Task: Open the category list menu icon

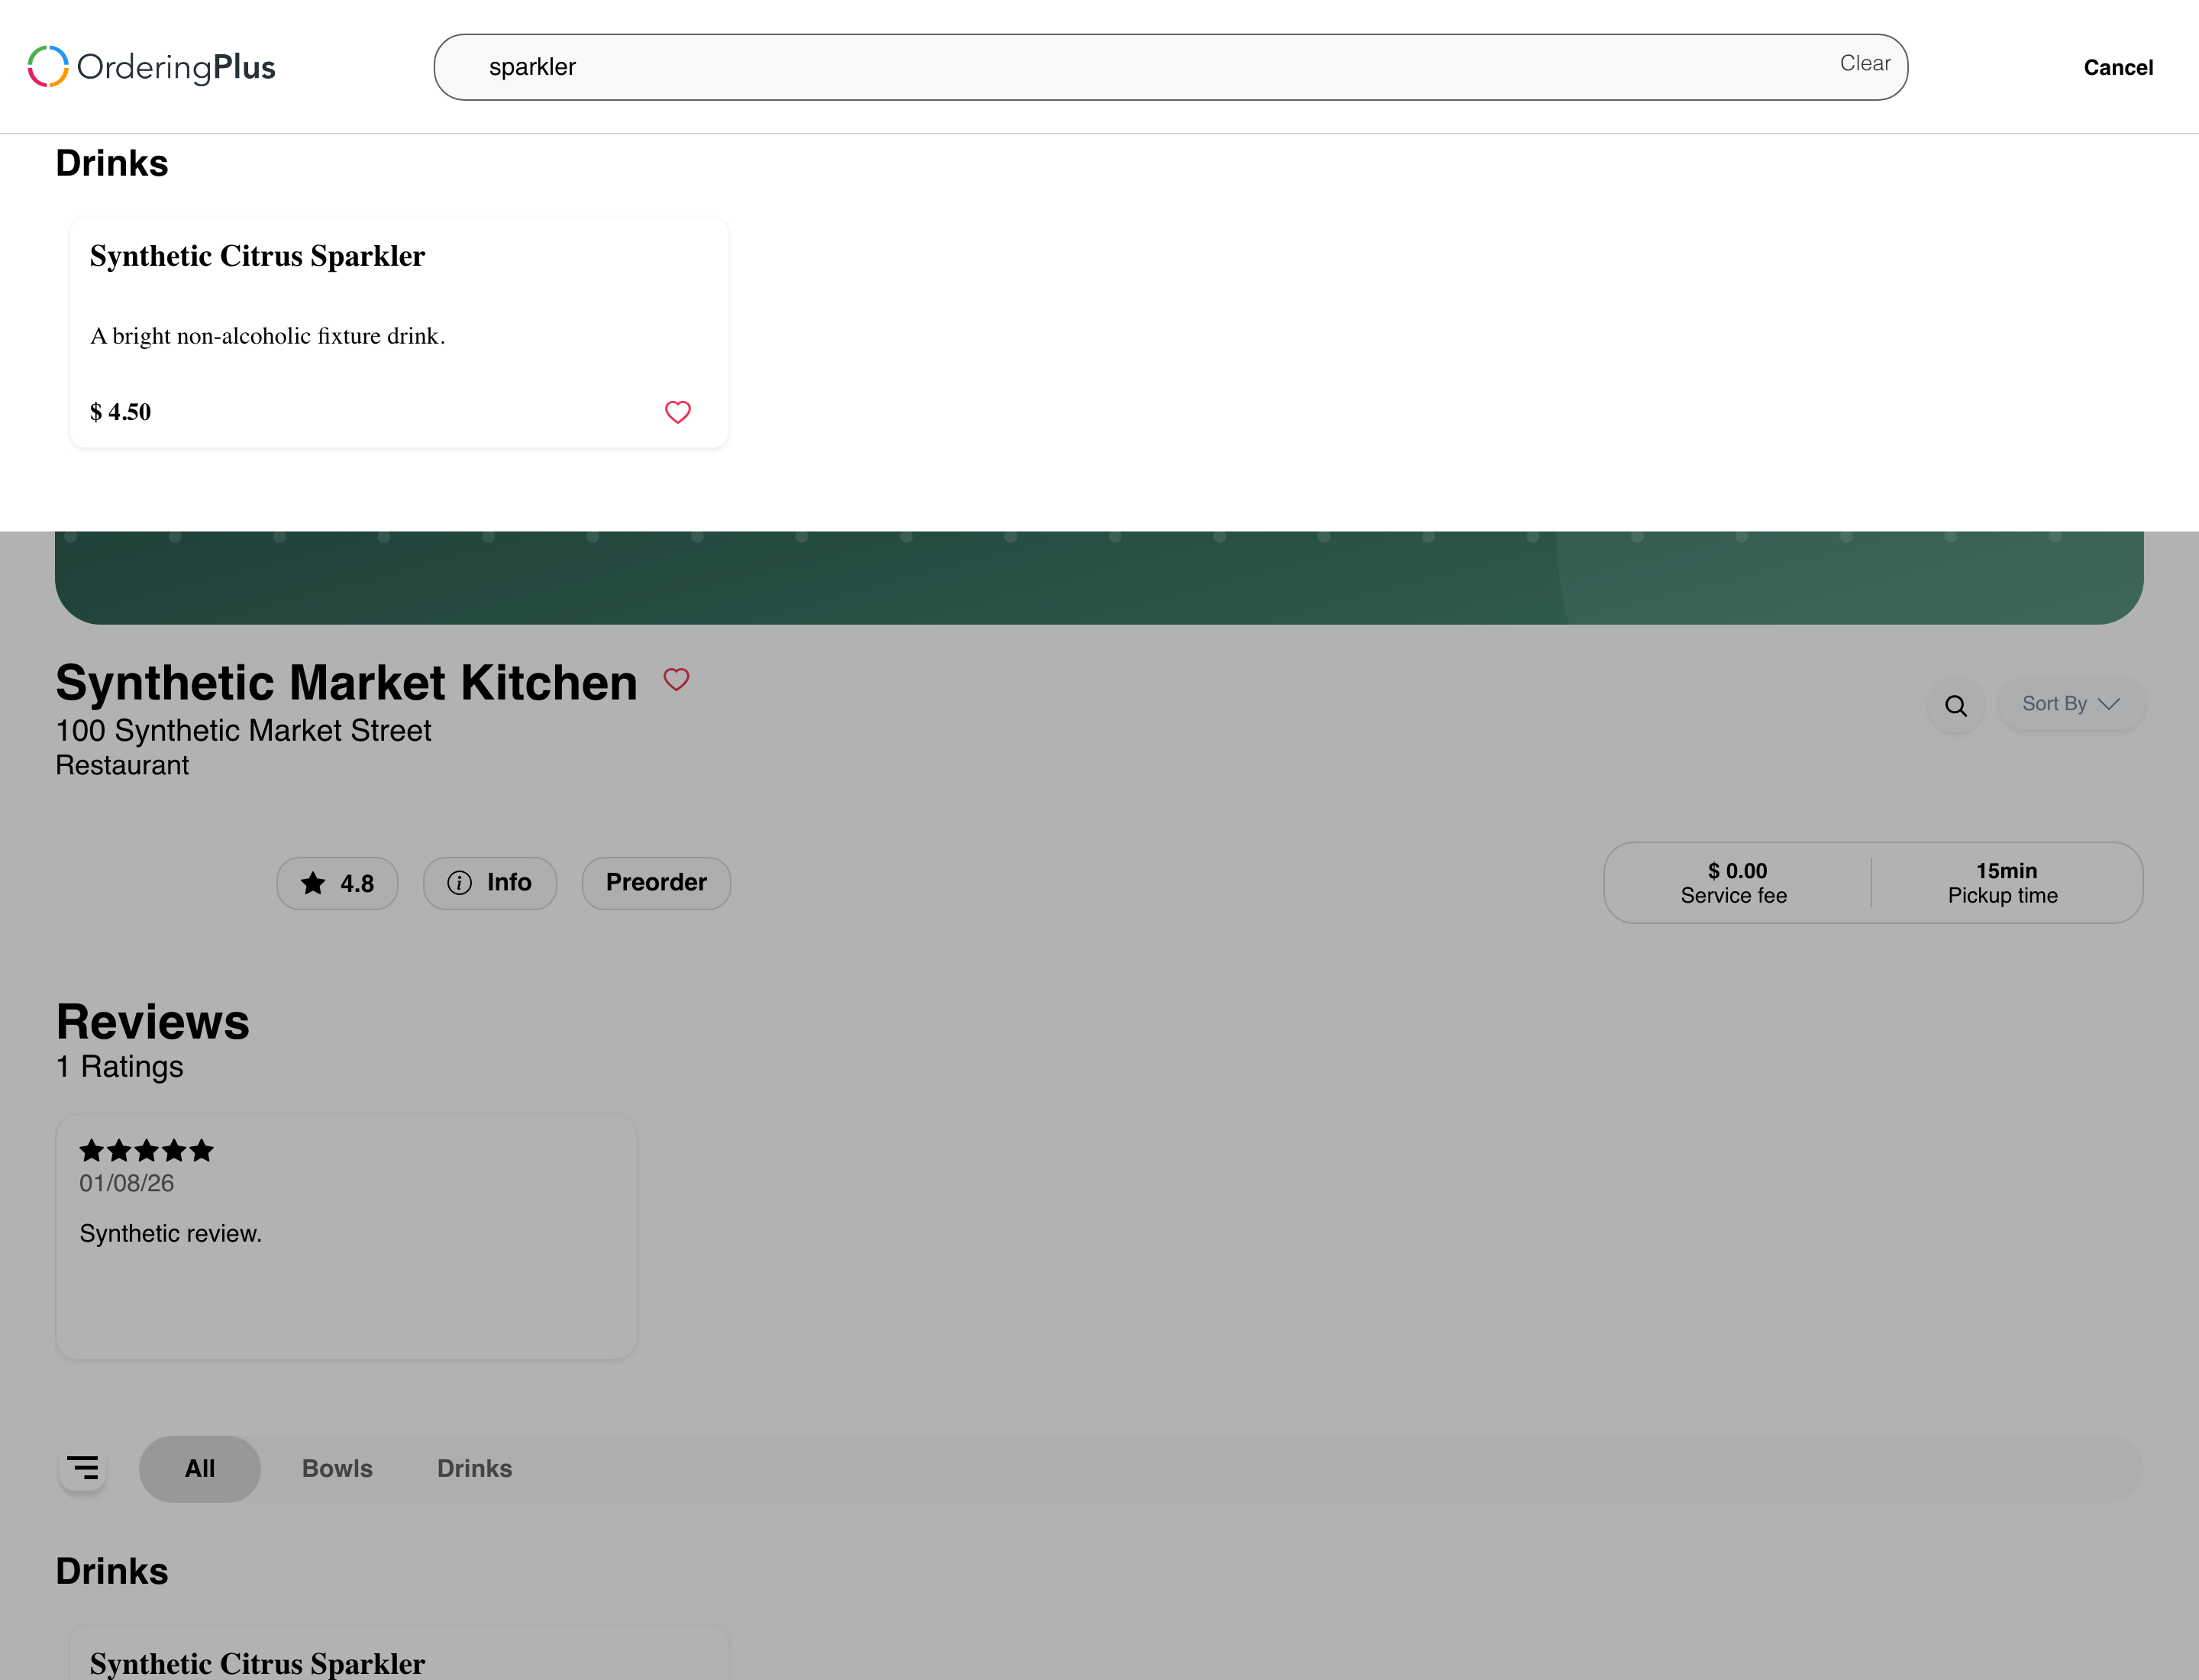Action: point(82,1468)
